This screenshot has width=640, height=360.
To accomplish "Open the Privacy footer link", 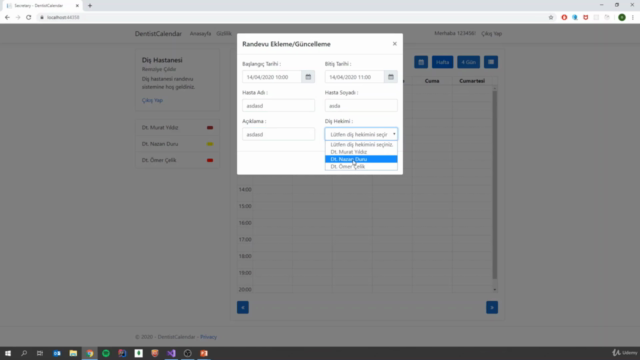I will (x=209, y=337).
